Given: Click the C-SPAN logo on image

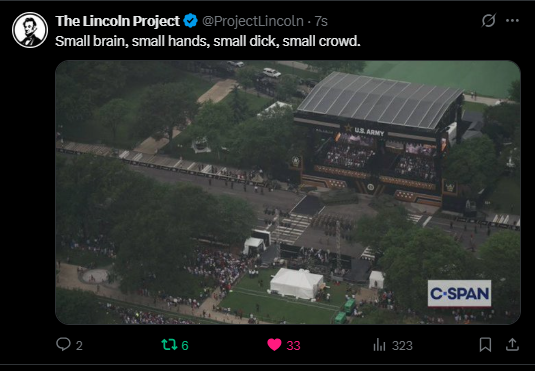Looking at the screenshot, I should click(x=459, y=294).
